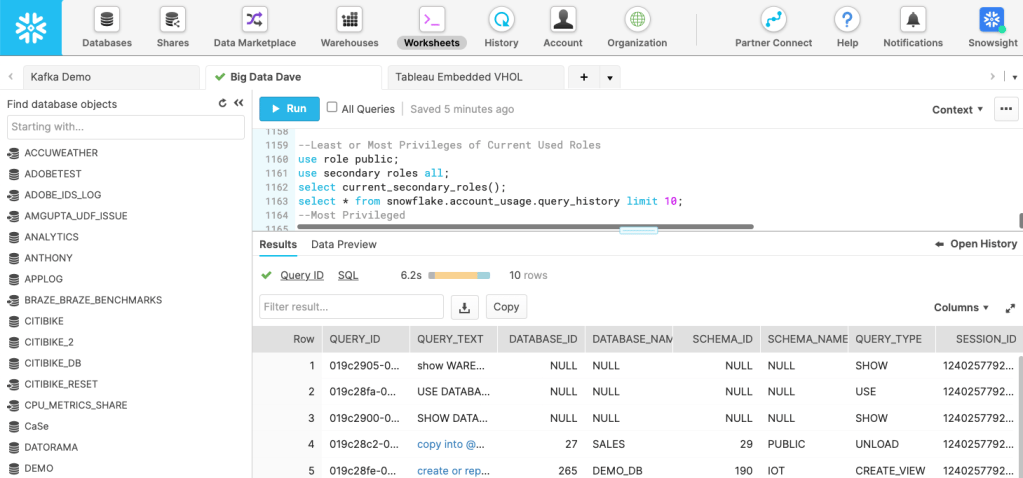Run the current query
1023x478 pixels.
(290, 109)
